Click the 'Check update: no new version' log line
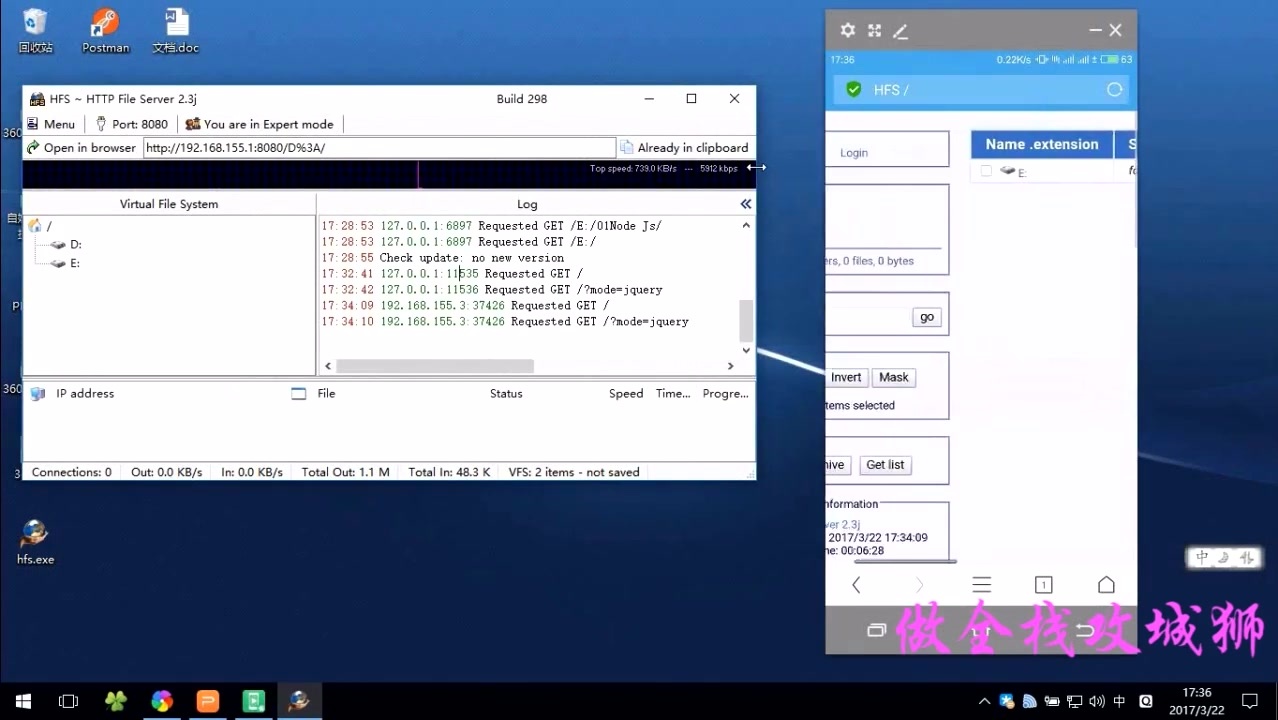Viewport: 1278px width, 720px height. pos(442,258)
